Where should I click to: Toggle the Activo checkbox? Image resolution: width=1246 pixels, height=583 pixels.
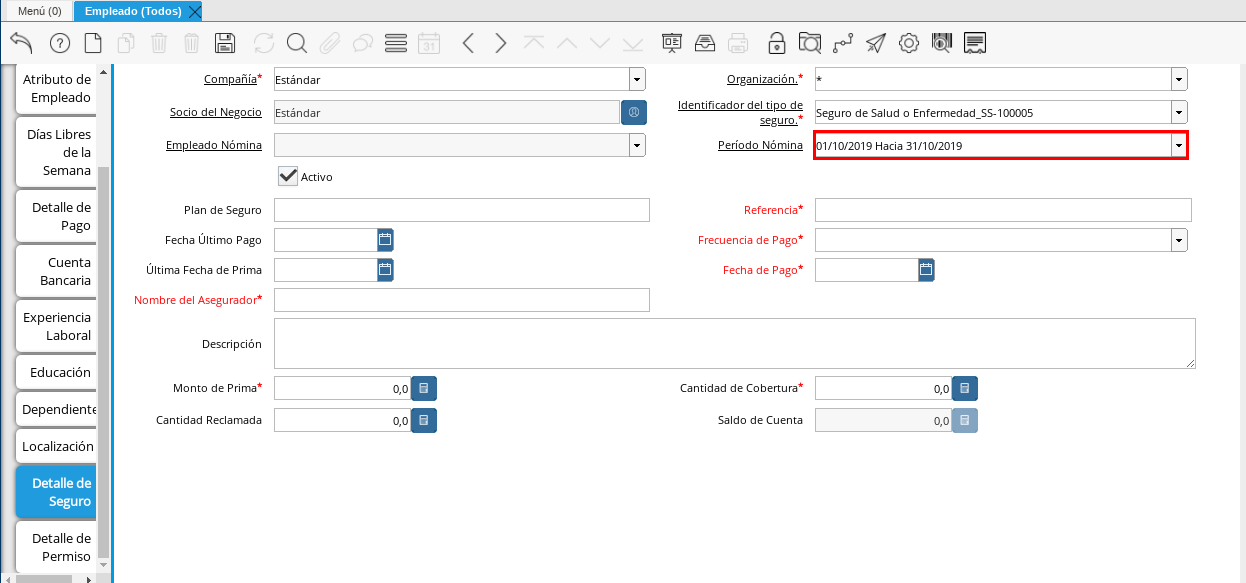click(x=288, y=176)
